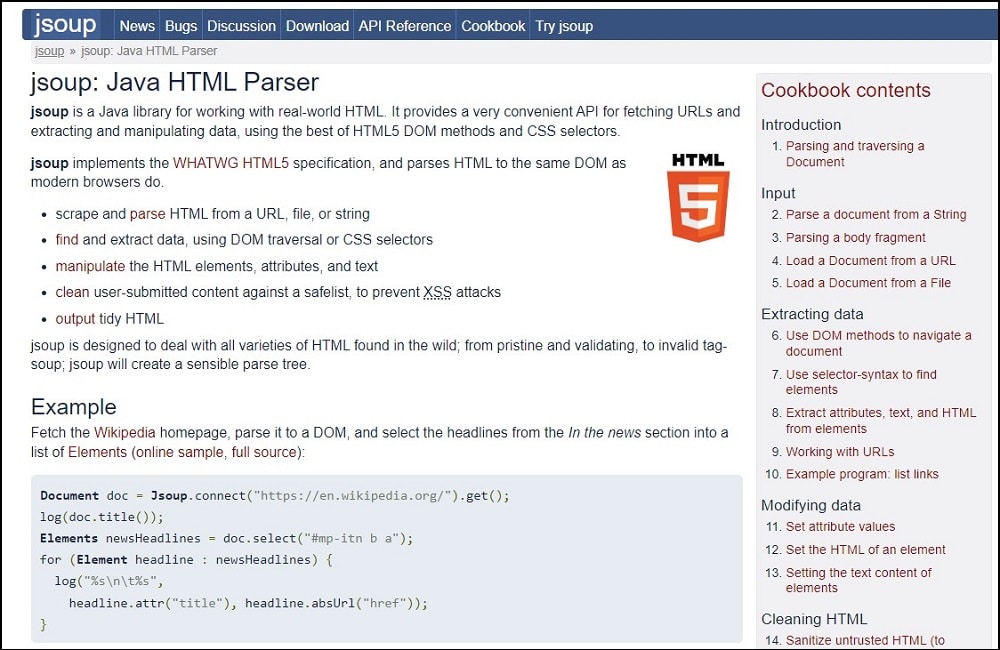Click the headline.attr code line
Image resolution: width=1000 pixels, height=650 pixels.
(x=248, y=603)
